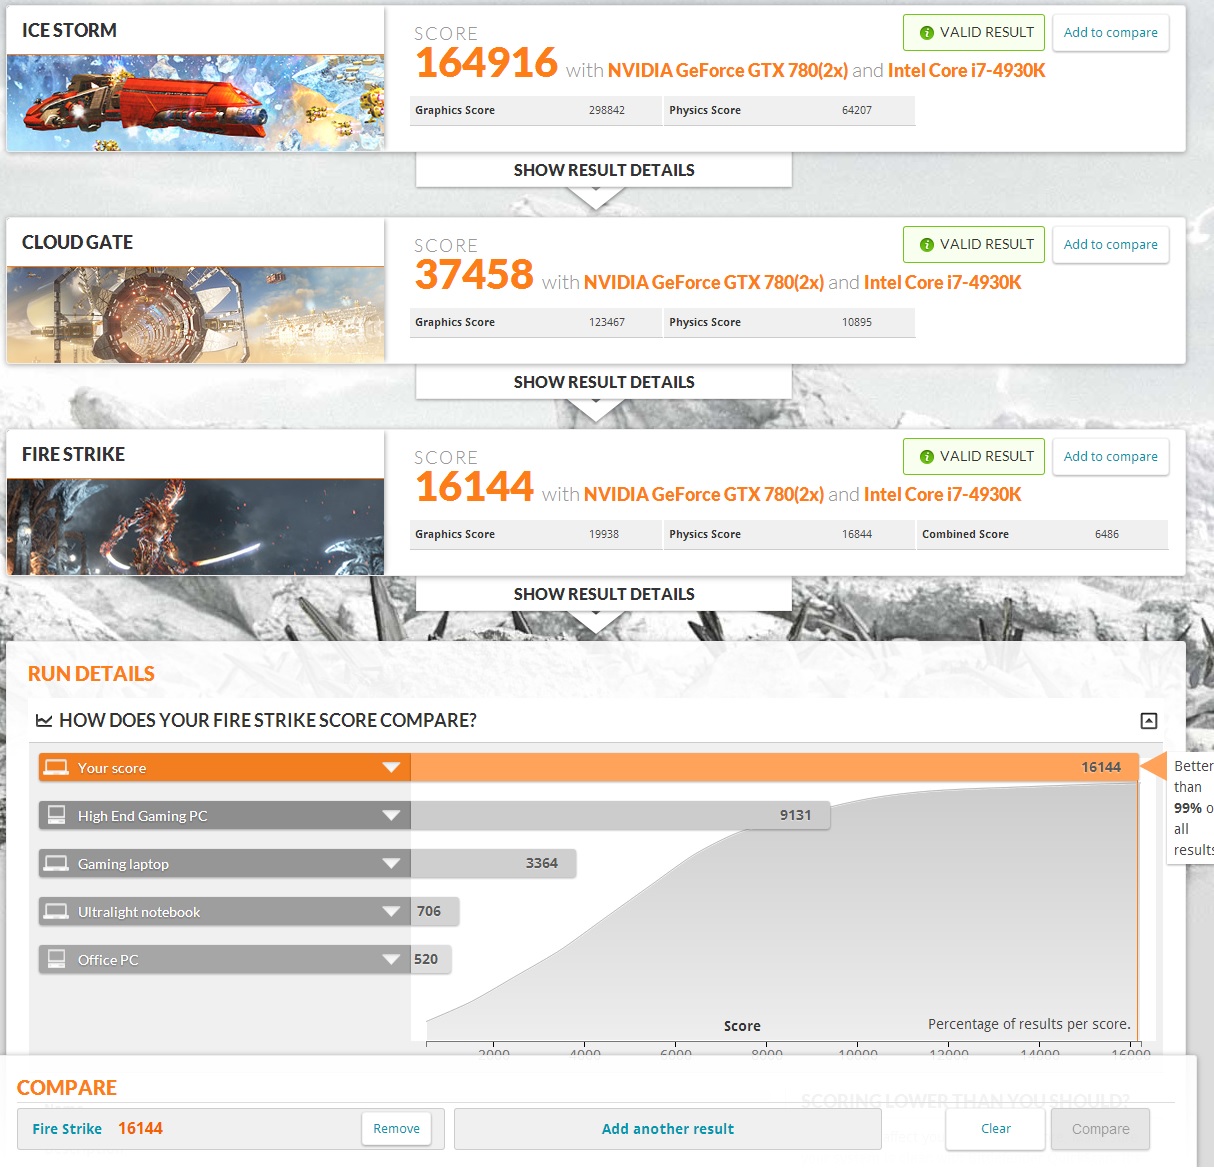Screen dimensions: 1214x1168
Task: Click Ice Storm Physics Score value 64207
Action: [x=857, y=111]
